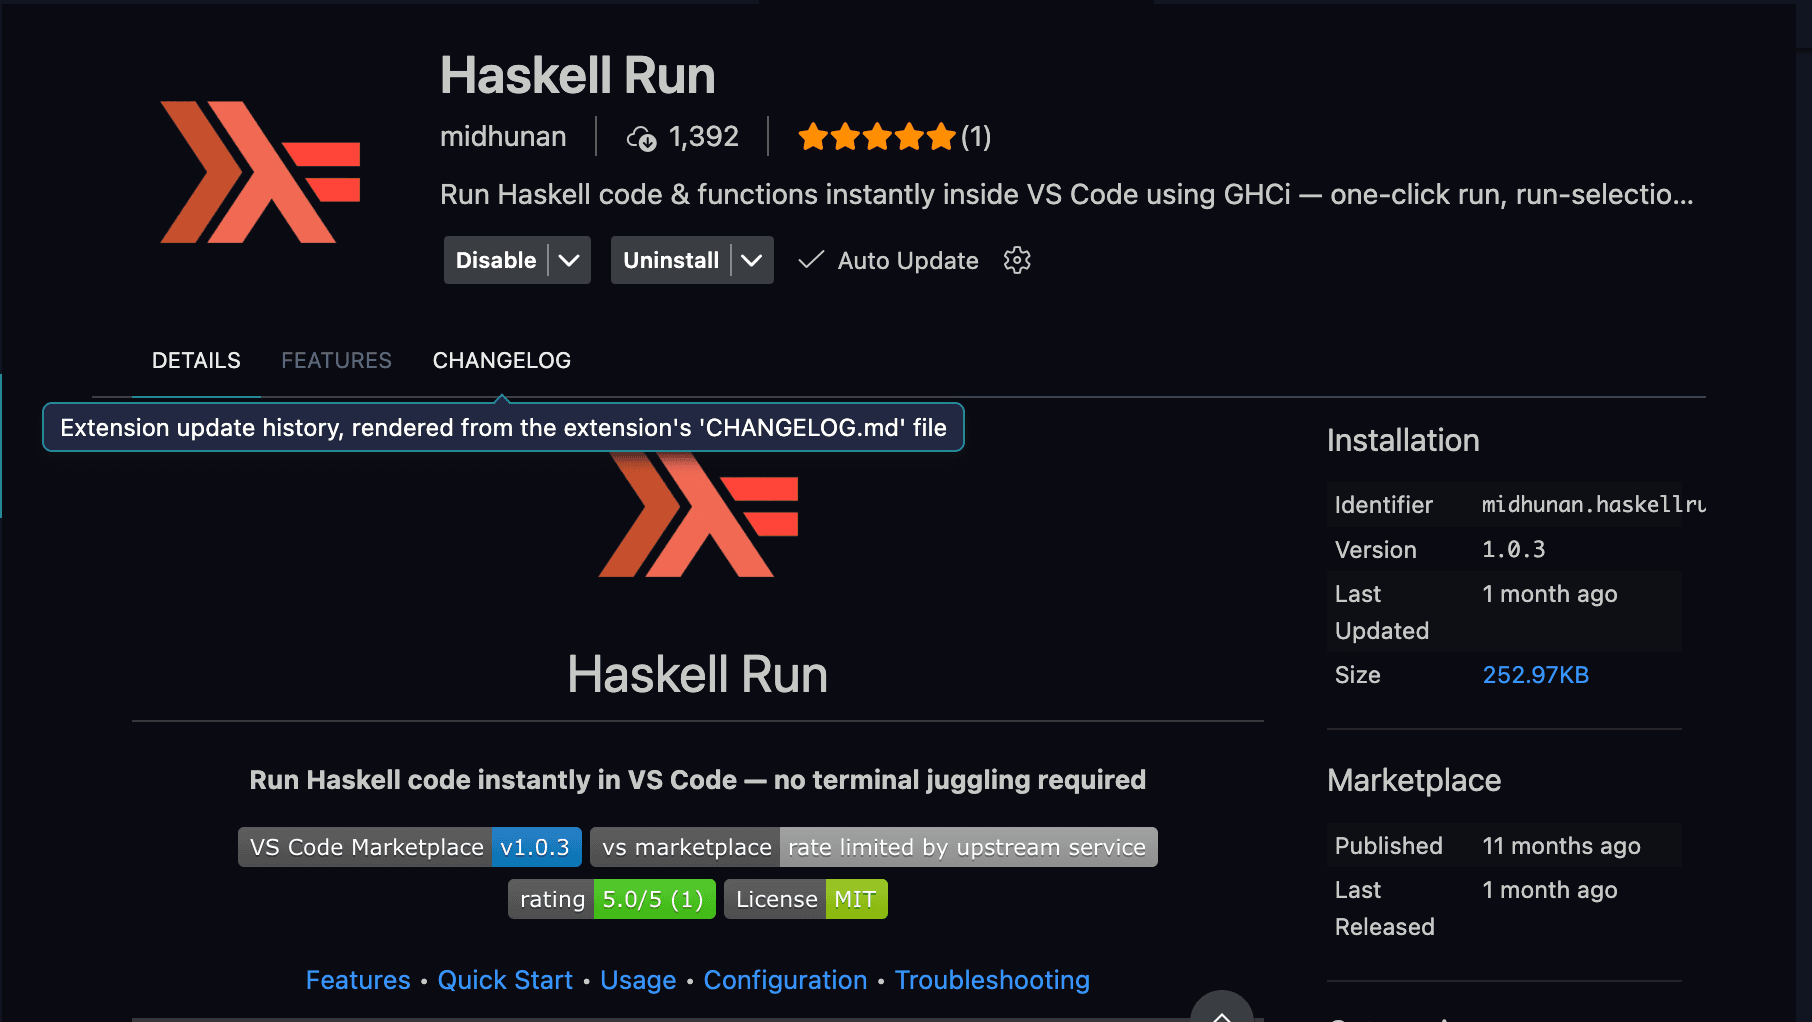Click the large Haskell Run extension logo

pyautogui.click(x=260, y=172)
